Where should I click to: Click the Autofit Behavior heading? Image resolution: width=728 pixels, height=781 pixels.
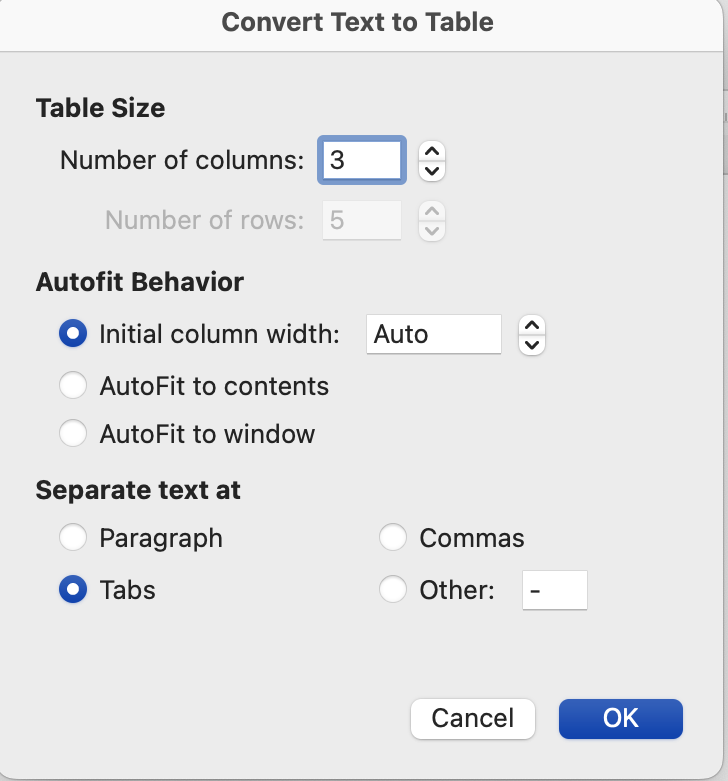pyautogui.click(x=140, y=282)
